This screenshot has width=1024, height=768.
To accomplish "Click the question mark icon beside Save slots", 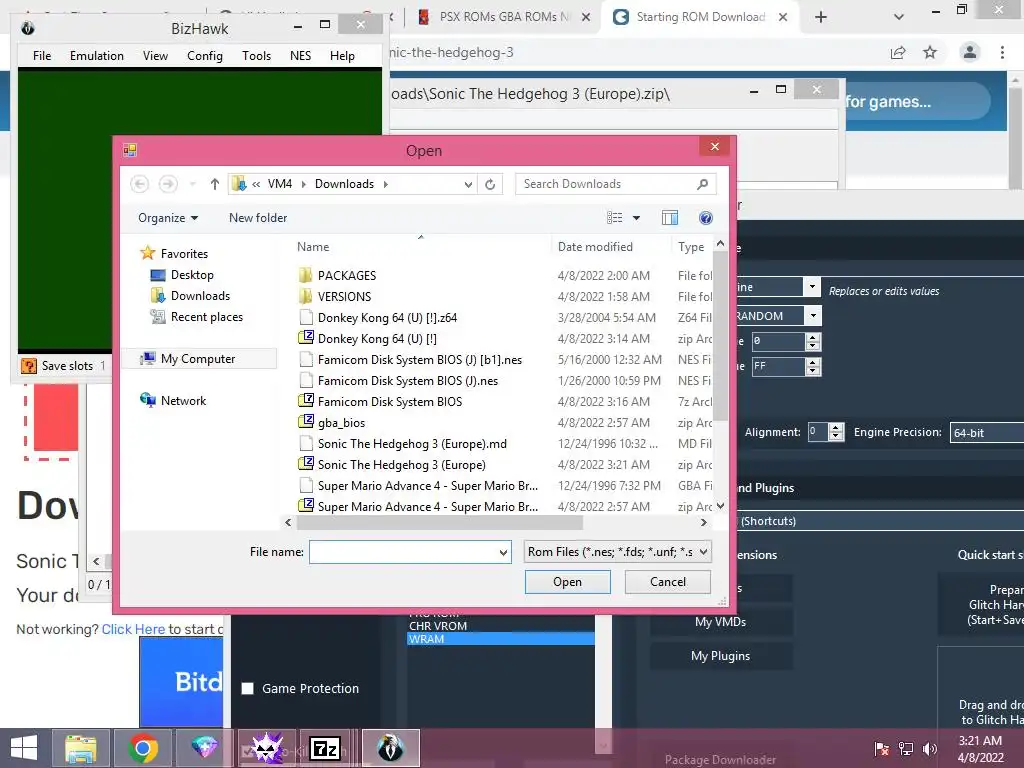I will point(29,366).
